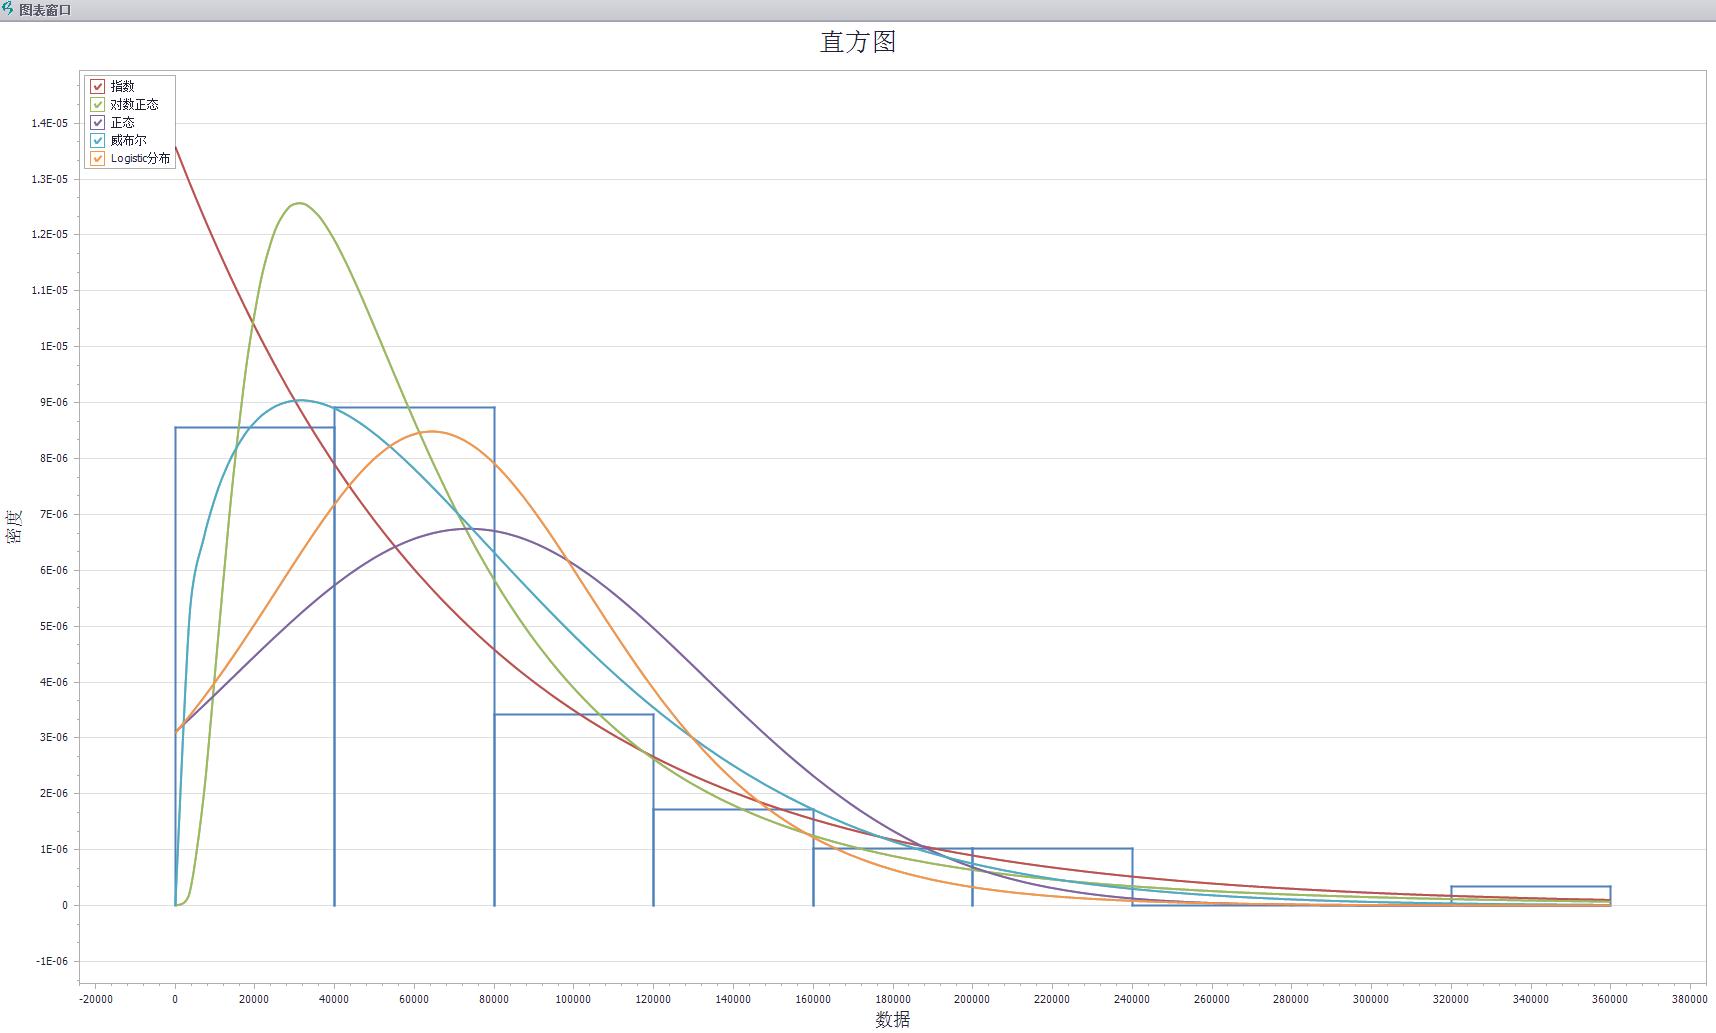Viewport: 1716px width, 1033px height.
Task: Click the peak of the green lognormal curve
Action: (x=298, y=203)
